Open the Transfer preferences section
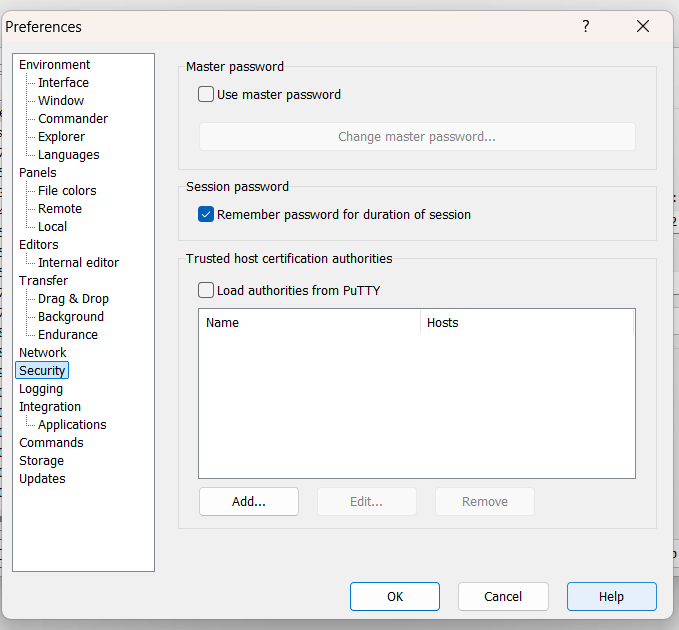Viewport: 679px width, 630px height. point(43,281)
